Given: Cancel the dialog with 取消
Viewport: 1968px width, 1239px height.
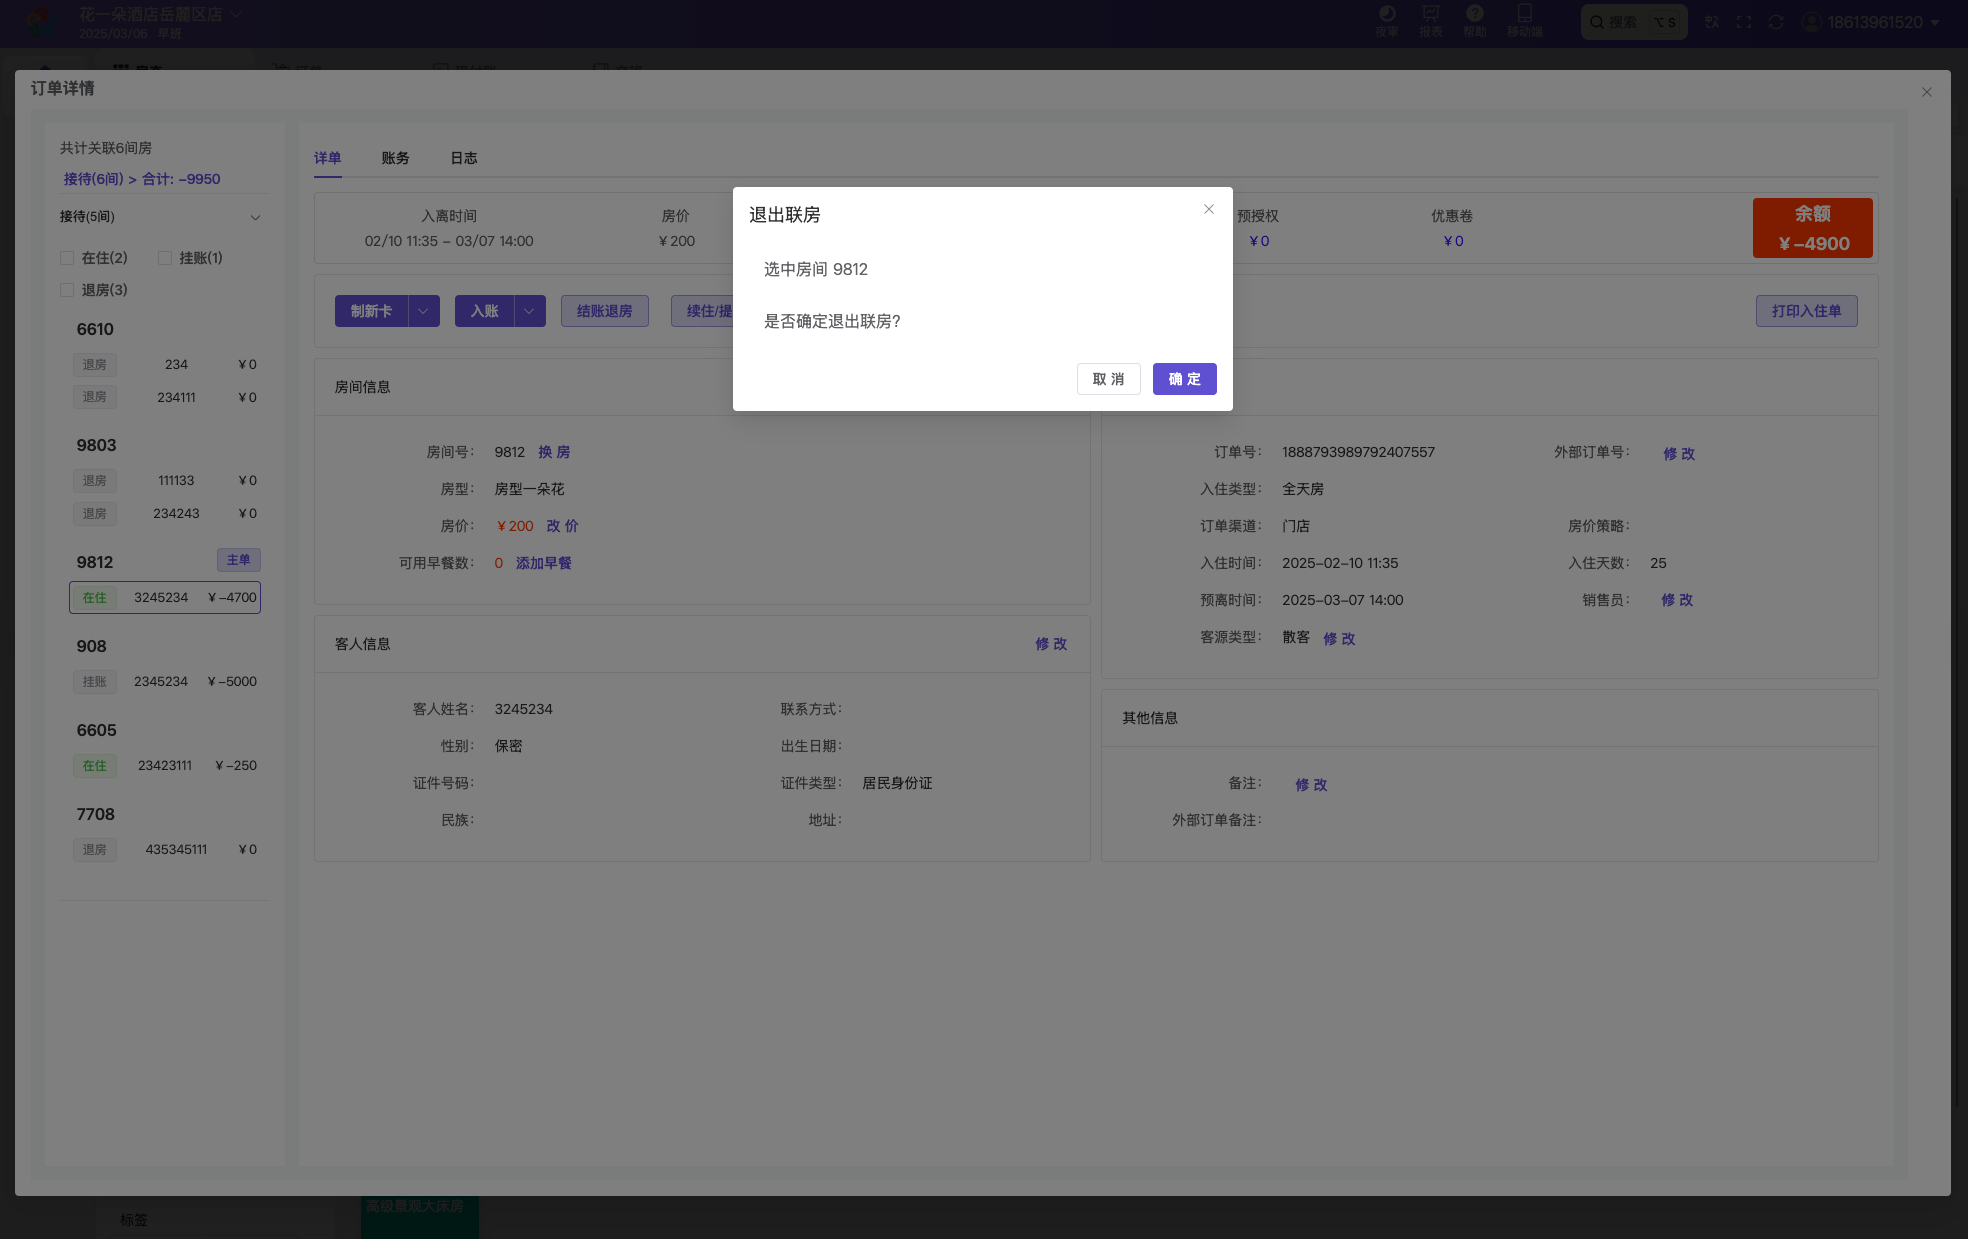Looking at the screenshot, I should pyautogui.click(x=1108, y=379).
